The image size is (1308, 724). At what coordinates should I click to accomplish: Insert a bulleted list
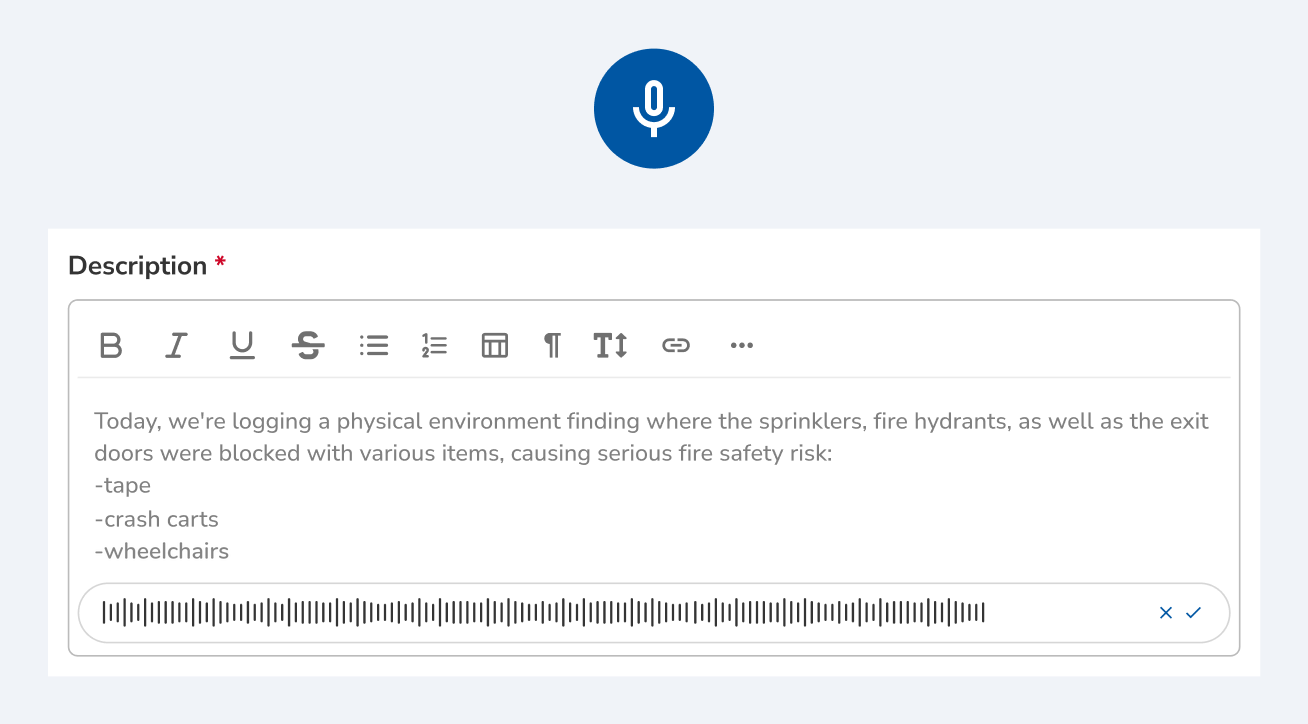point(374,346)
